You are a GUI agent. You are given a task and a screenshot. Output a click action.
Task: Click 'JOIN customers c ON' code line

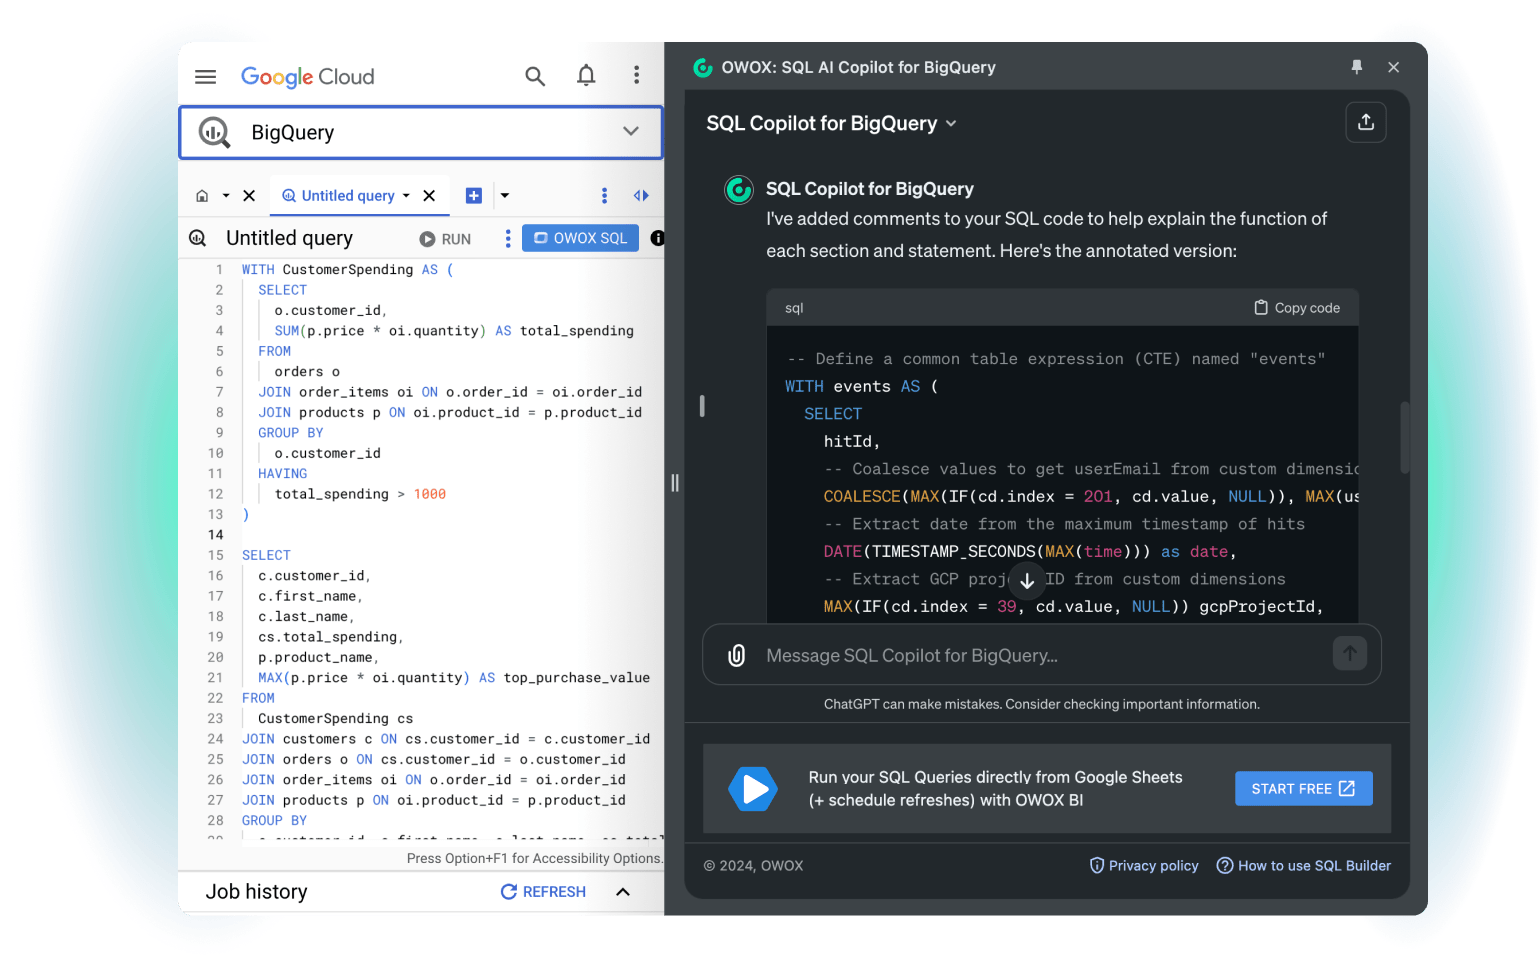(x=446, y=739)
